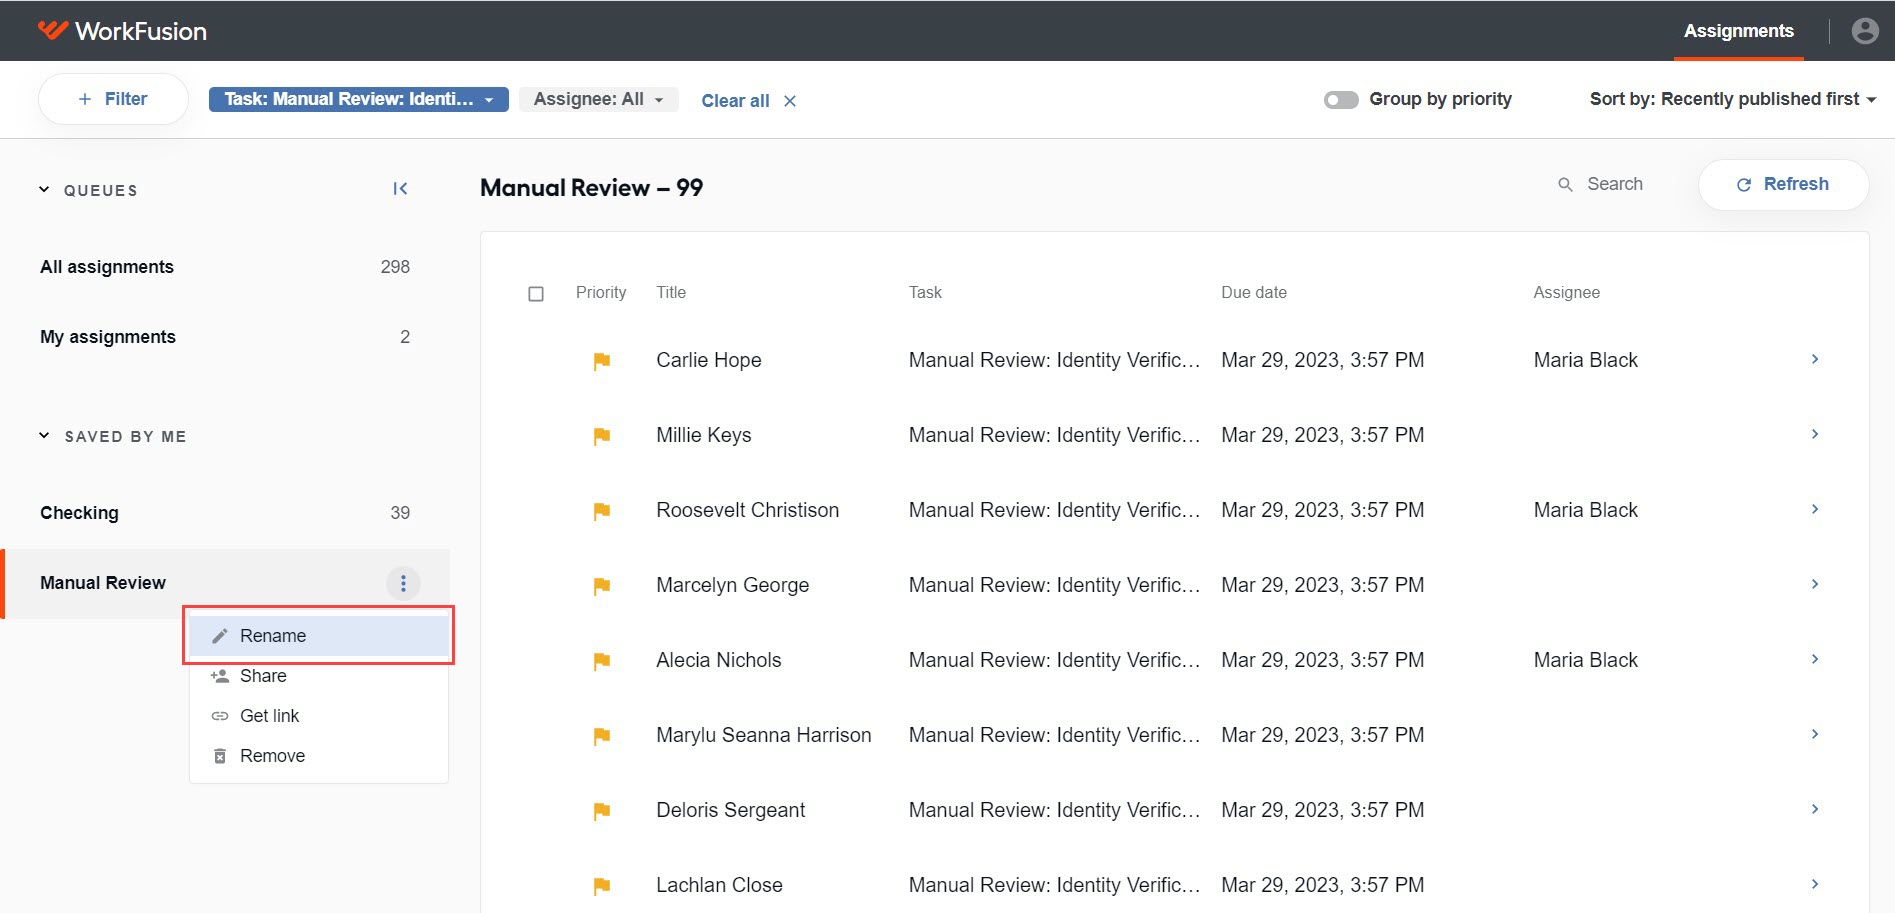
Task: Choose Remove from the context menu
Action: click(x=319, y=756)
